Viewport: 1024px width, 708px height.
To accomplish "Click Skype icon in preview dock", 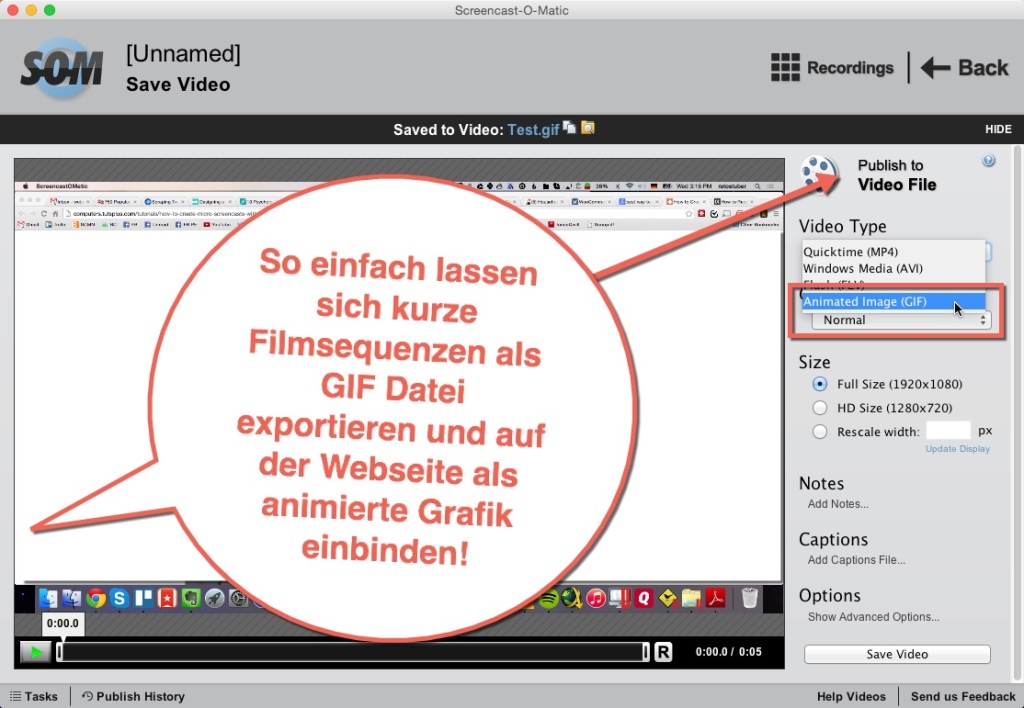I will pyautogui.click(x=119, y=598).
